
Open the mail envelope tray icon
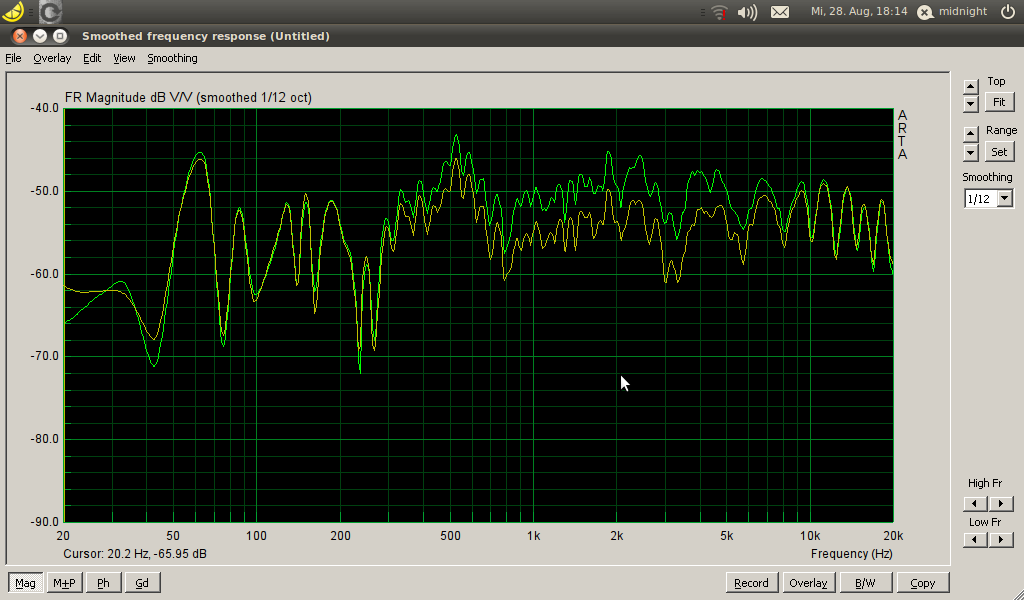click(x=780, y=12)
